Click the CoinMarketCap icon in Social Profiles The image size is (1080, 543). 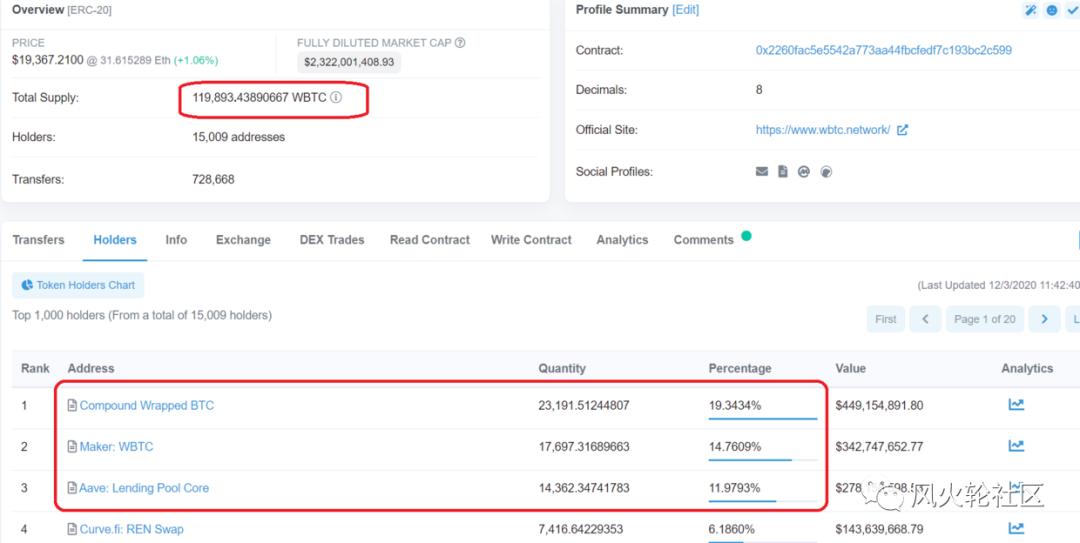click(x=804, y=172)
